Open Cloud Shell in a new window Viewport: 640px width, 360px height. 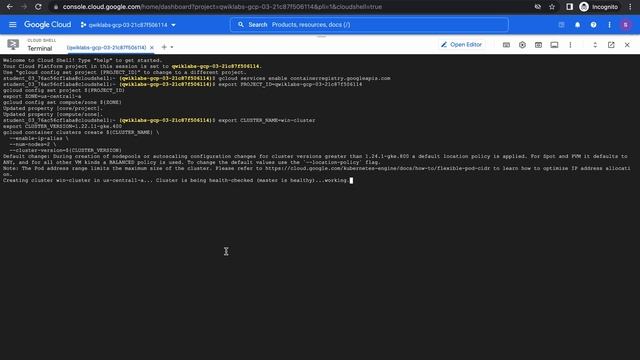[x=611, y=45]
